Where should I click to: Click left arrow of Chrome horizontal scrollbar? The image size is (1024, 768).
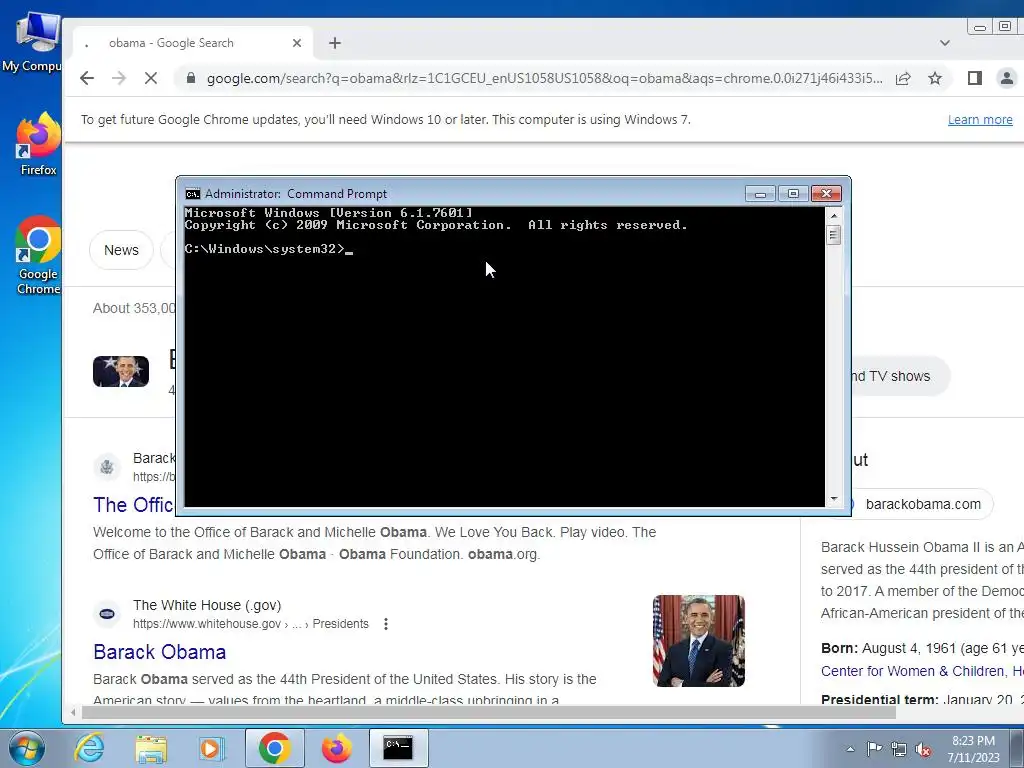click(x=73, y=712)
